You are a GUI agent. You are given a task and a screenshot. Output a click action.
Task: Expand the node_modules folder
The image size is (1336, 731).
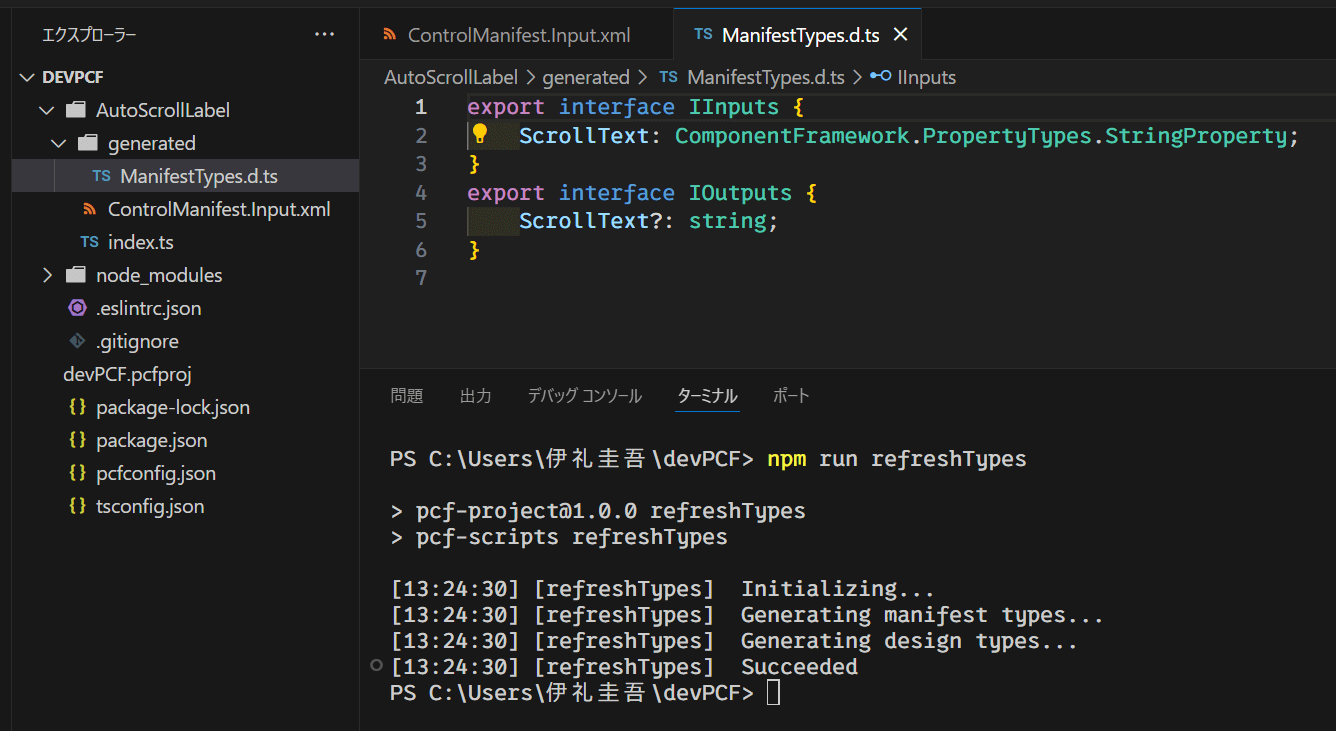tap(46, 275)
